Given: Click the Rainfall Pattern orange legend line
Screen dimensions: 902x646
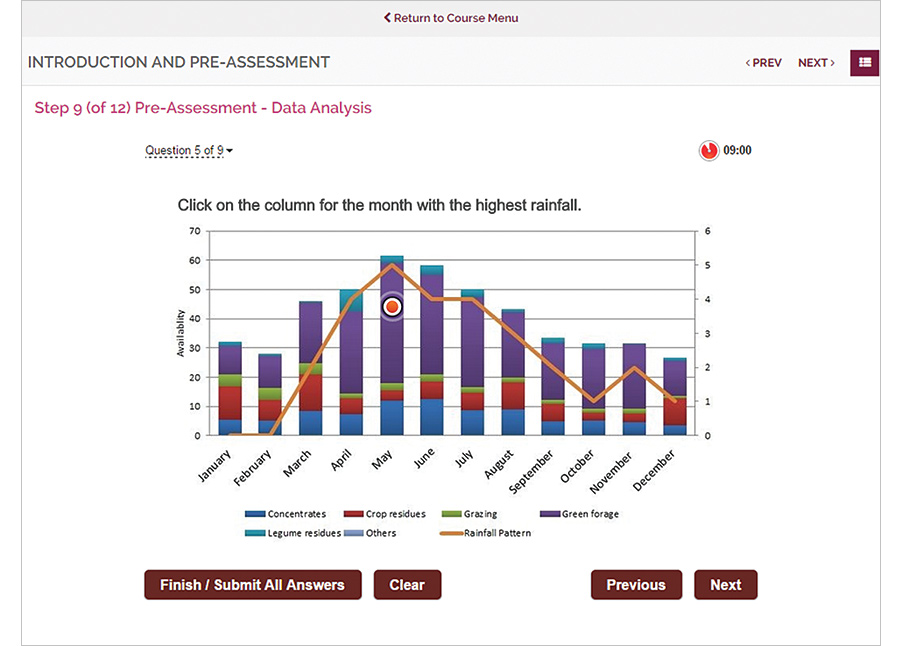Looking at the screenshot, I should coord(451,533).
